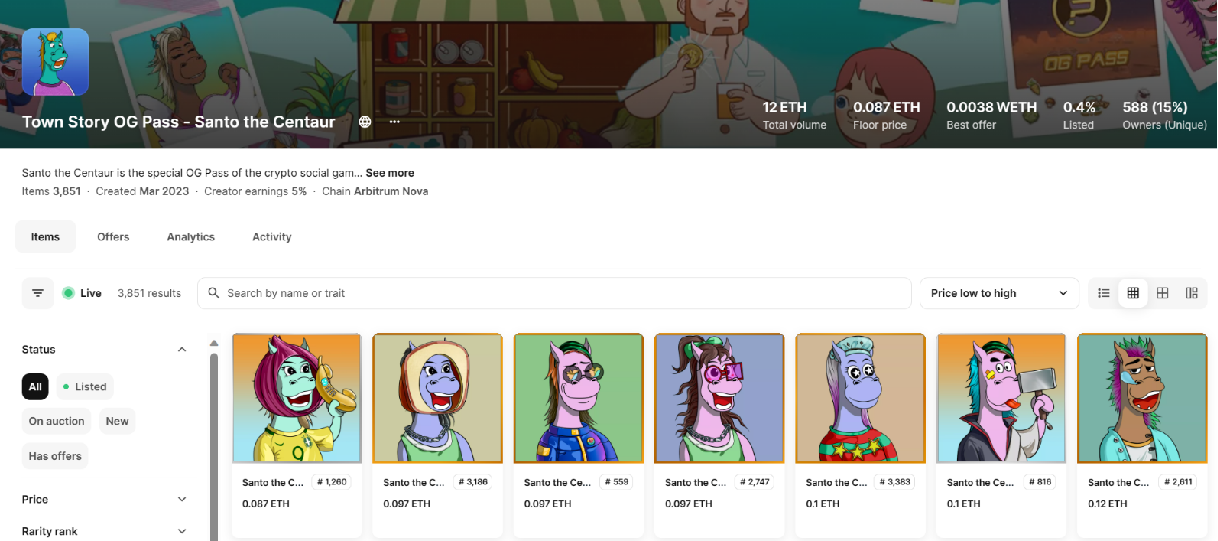The width and height of the screenshot is (1218, 541).
Task: Switch to the Offers tab
Action: pyautogui.click(x=113, y=237)
